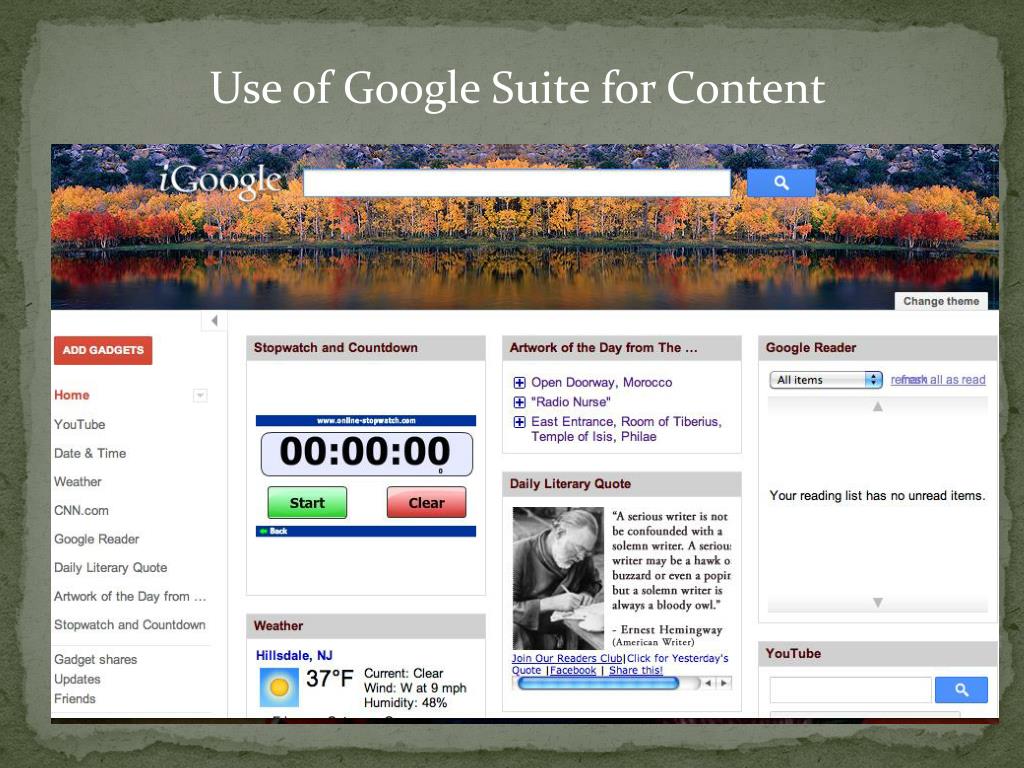Expand the "Radio Nurse" plus icon

(x=519, y=402)
